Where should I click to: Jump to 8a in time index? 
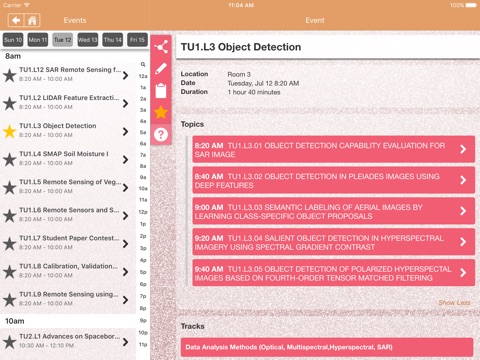[143, 166]
